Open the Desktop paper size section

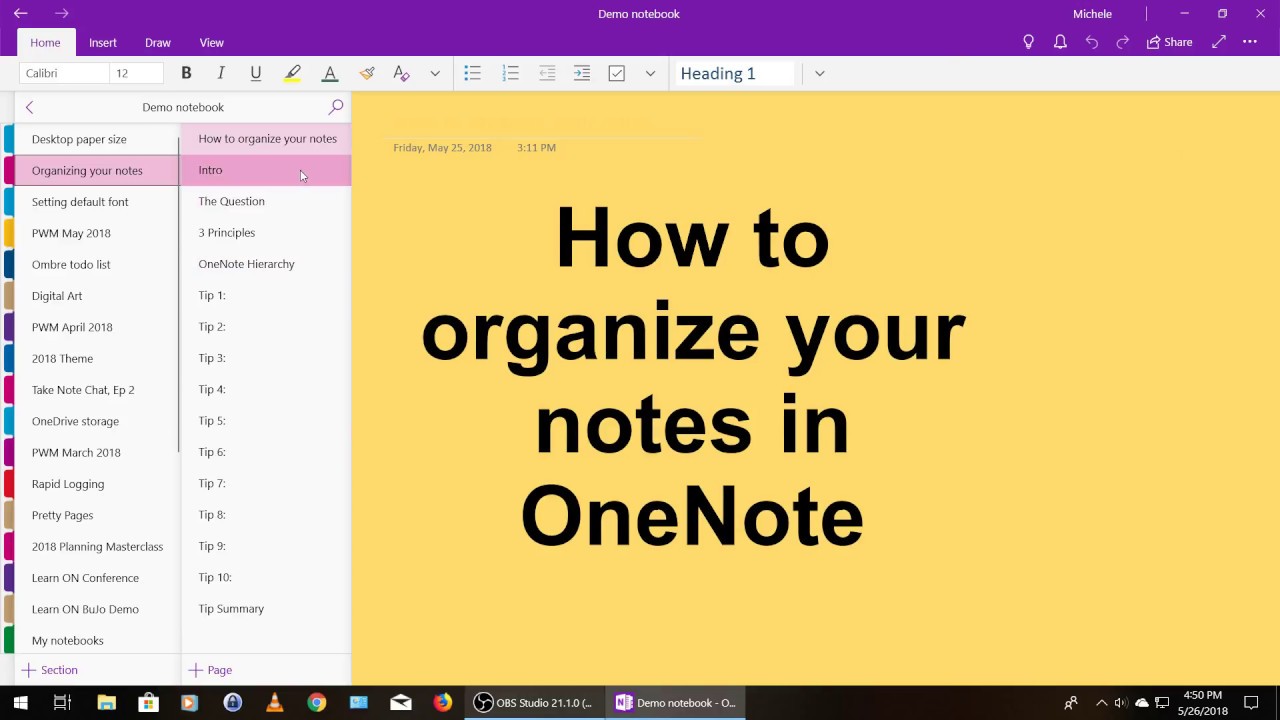(96, 139)
